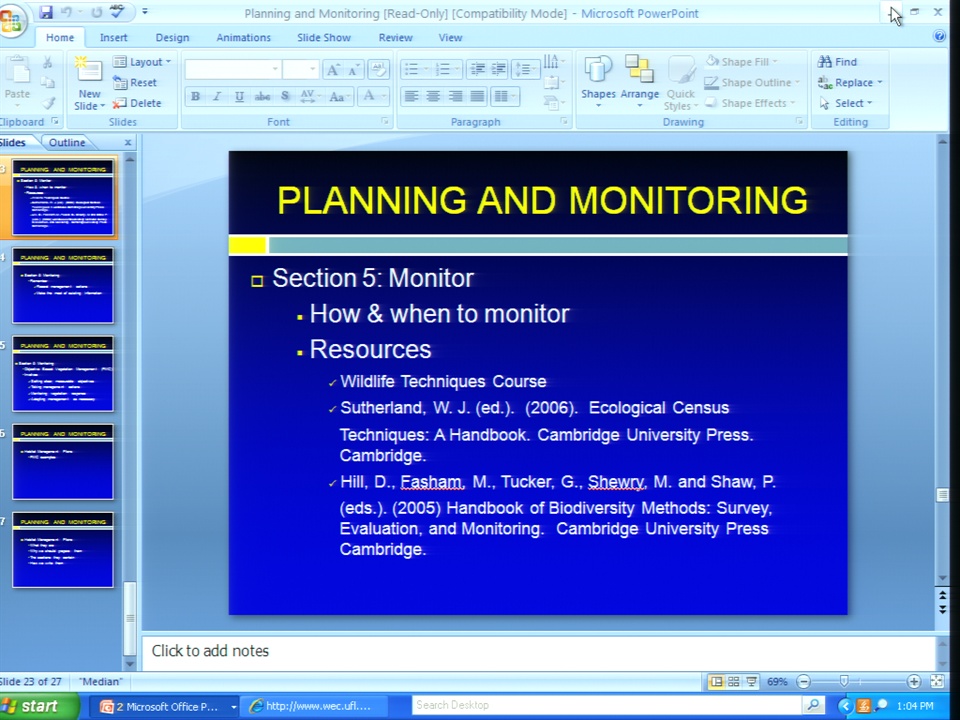Toggle Strikethrough formatting
Screen dimensions: 960x720
tap(263, 96)
